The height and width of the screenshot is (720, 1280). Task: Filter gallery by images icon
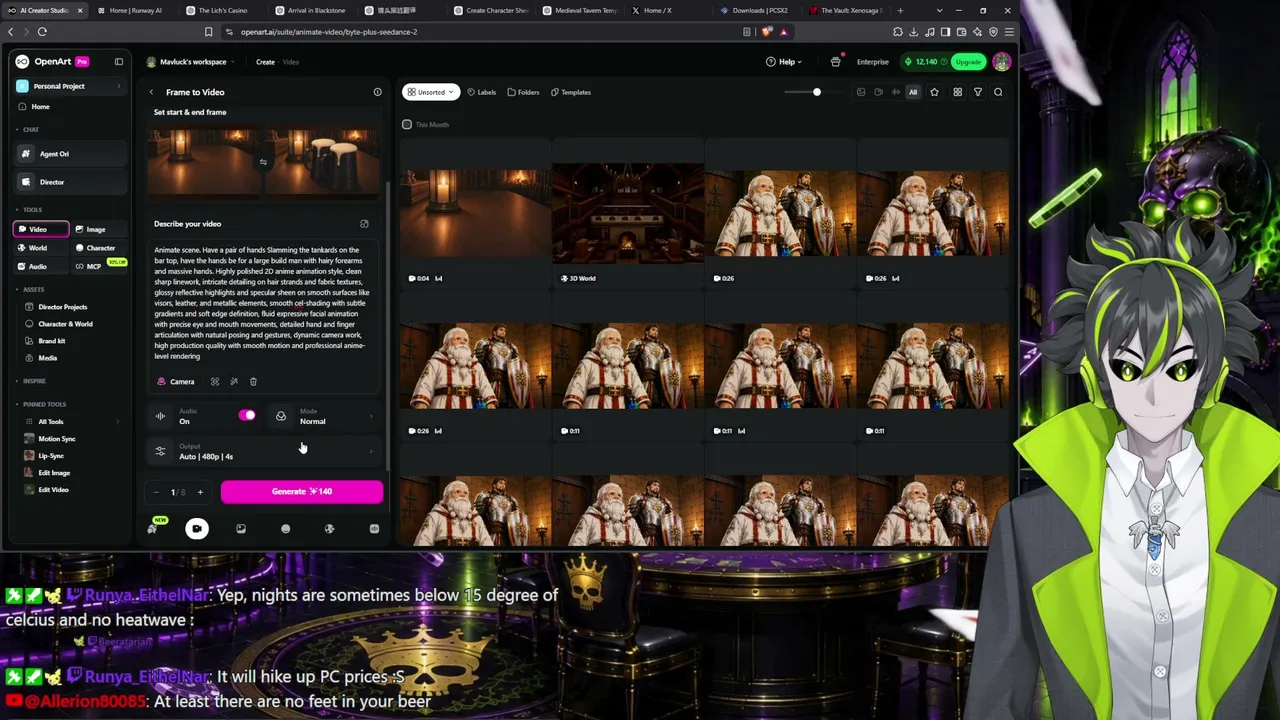861,92
